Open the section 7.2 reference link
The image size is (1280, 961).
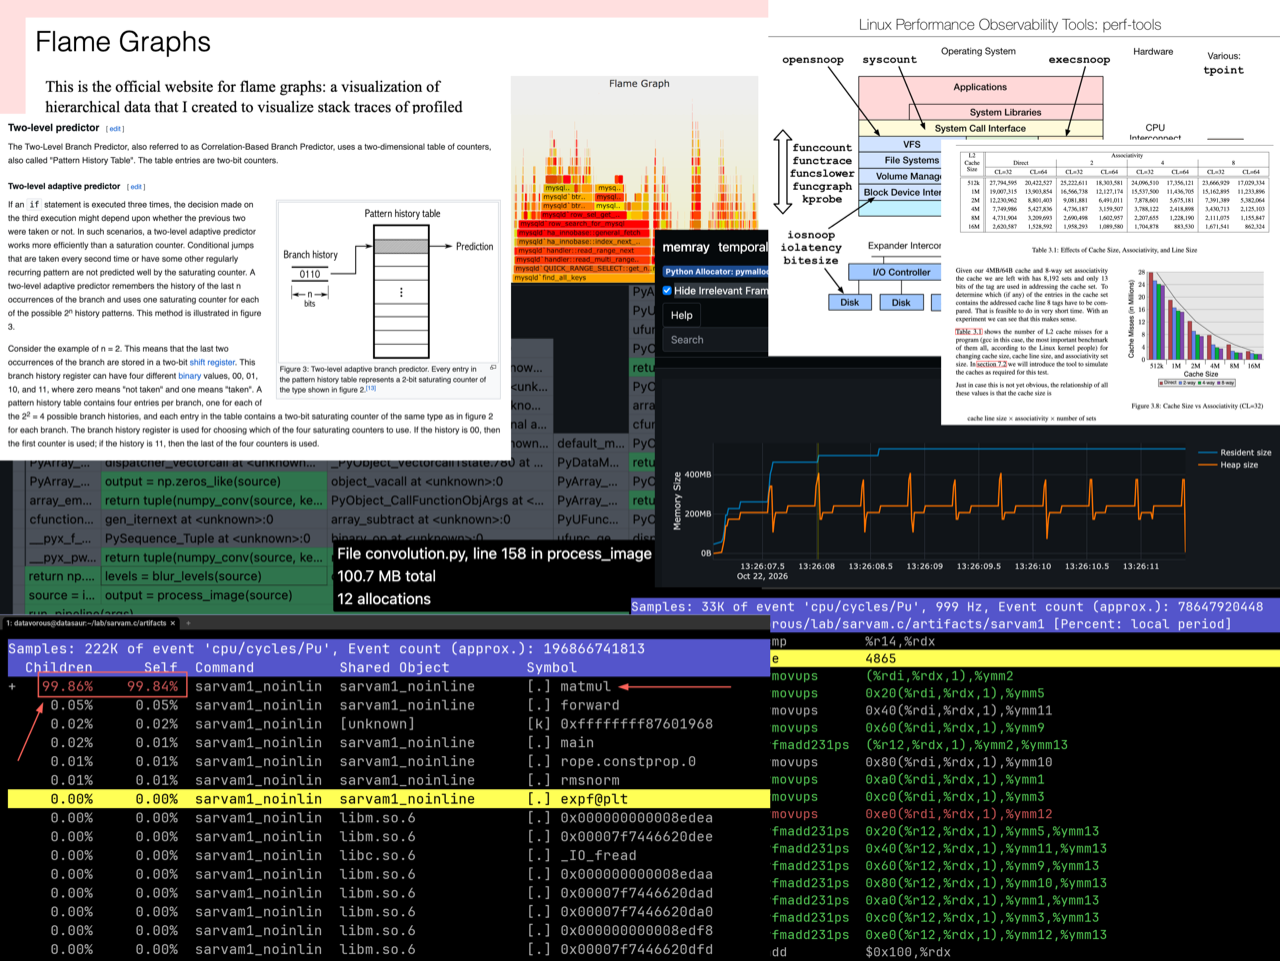(992, 364)
